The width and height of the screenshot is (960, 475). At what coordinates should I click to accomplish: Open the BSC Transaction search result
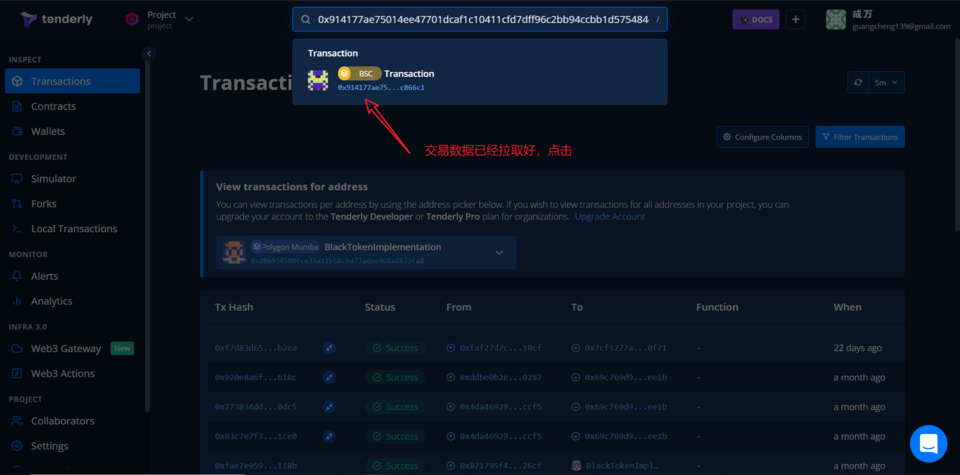480,80
